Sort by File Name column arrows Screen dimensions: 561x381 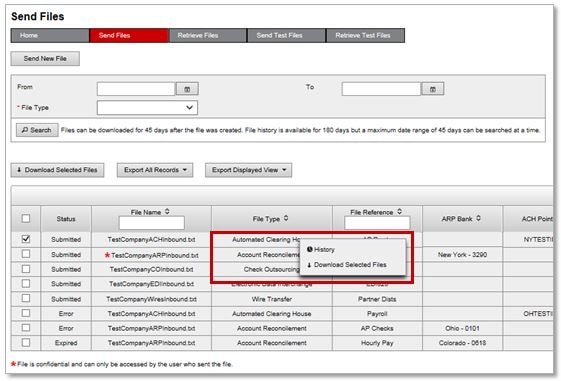(167, 212)
